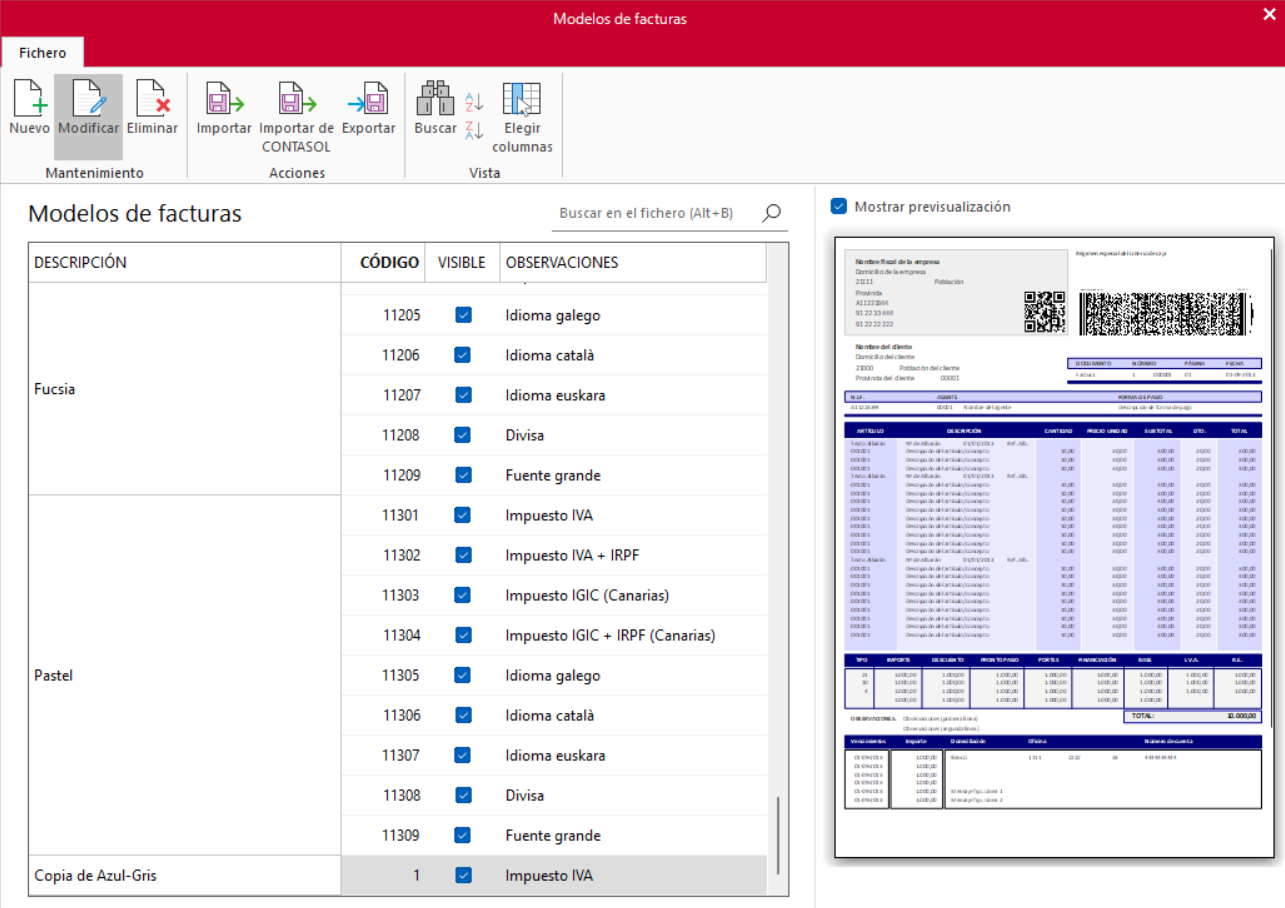Create a new invoice model with Nuevo
1285x908 pixels.
click(x=29, y=109)
